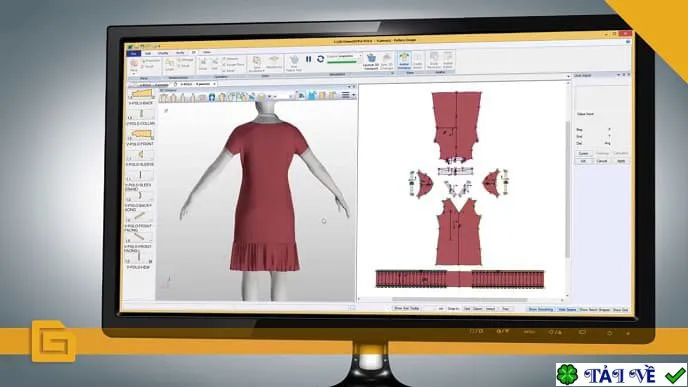Viewport: 688px width, 387px height.
Task: Open the blue File ribbon tab
Action: tap(133, 54)
